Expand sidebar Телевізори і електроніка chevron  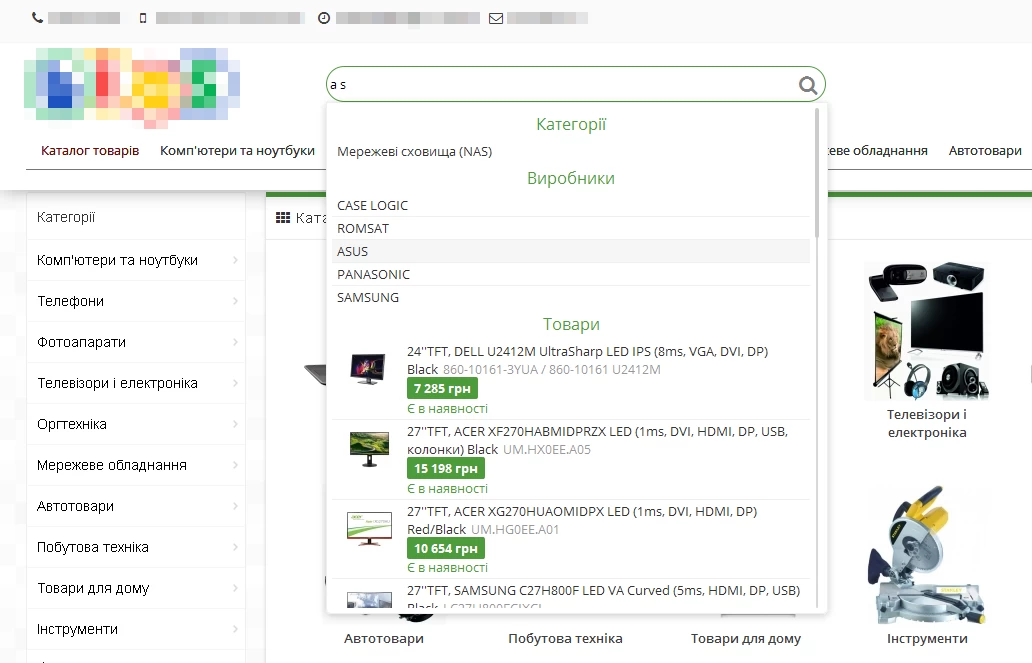(235, 383)
